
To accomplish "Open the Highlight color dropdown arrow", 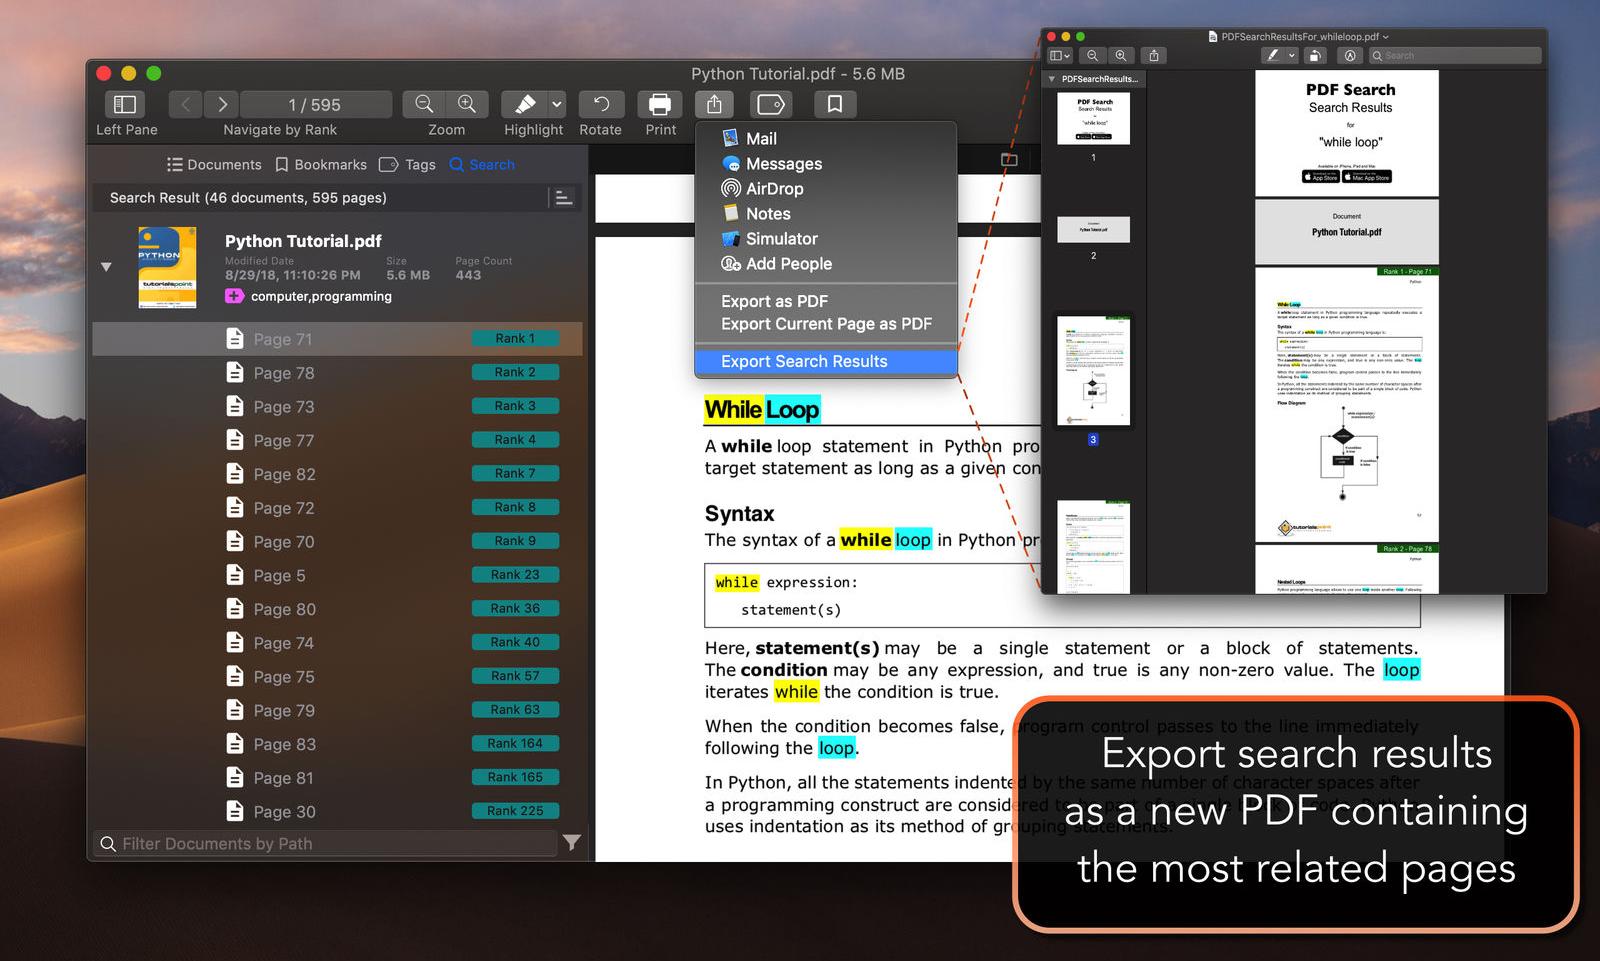I will click(557, 104).
